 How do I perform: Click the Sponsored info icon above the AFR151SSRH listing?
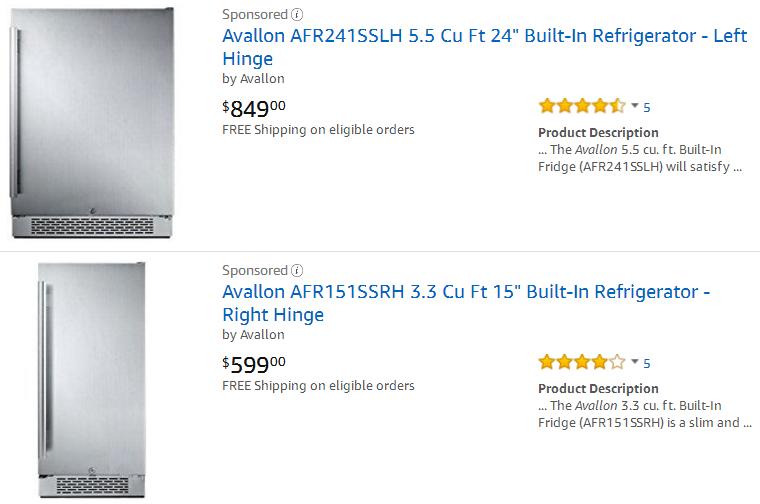point(297,270)
